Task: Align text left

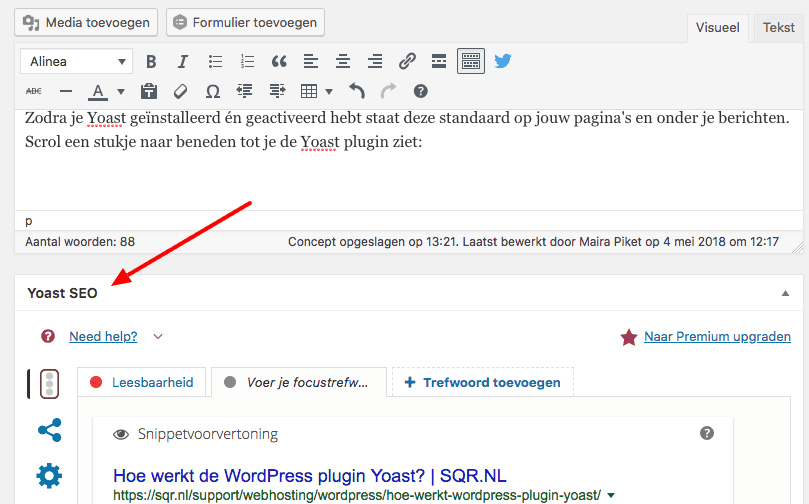Action: point(311,62)
